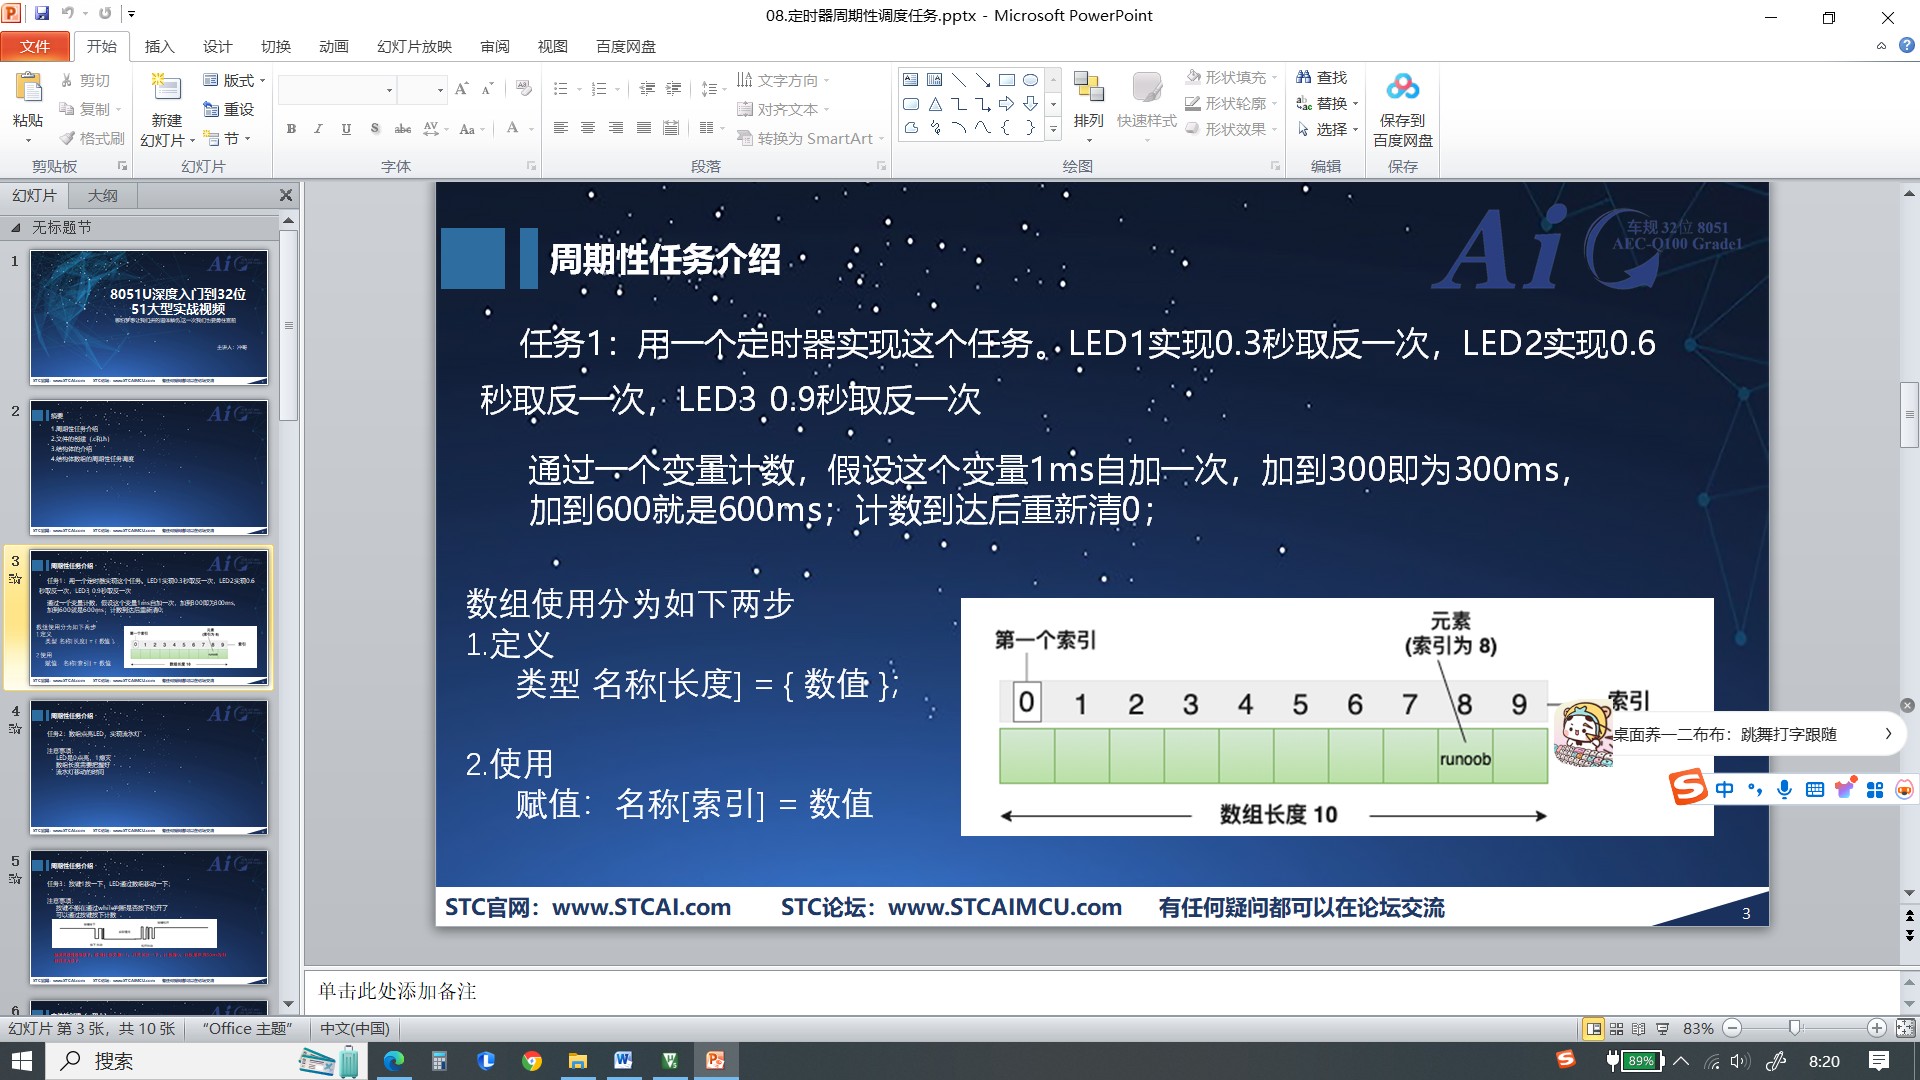Screen dimensions: 1920x1080
Task: Expand the shapes gallery more arrow
Action: [1053, 128]
